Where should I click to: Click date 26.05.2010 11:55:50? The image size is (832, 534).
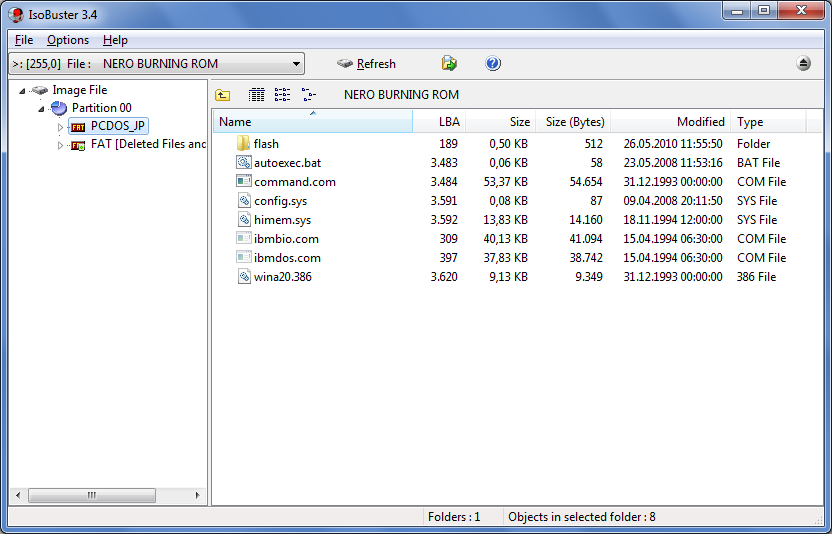coord(673,144)
